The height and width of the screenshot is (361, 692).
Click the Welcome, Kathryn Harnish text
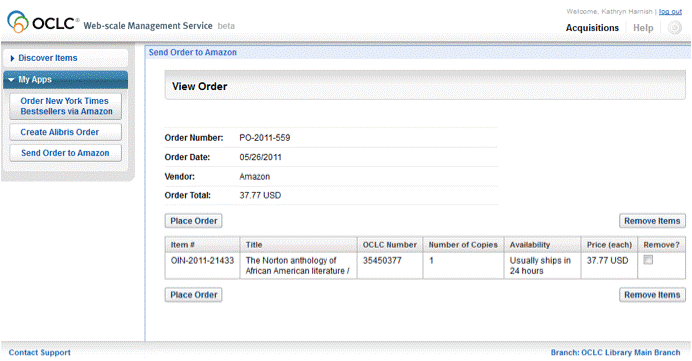pos(609,11)
